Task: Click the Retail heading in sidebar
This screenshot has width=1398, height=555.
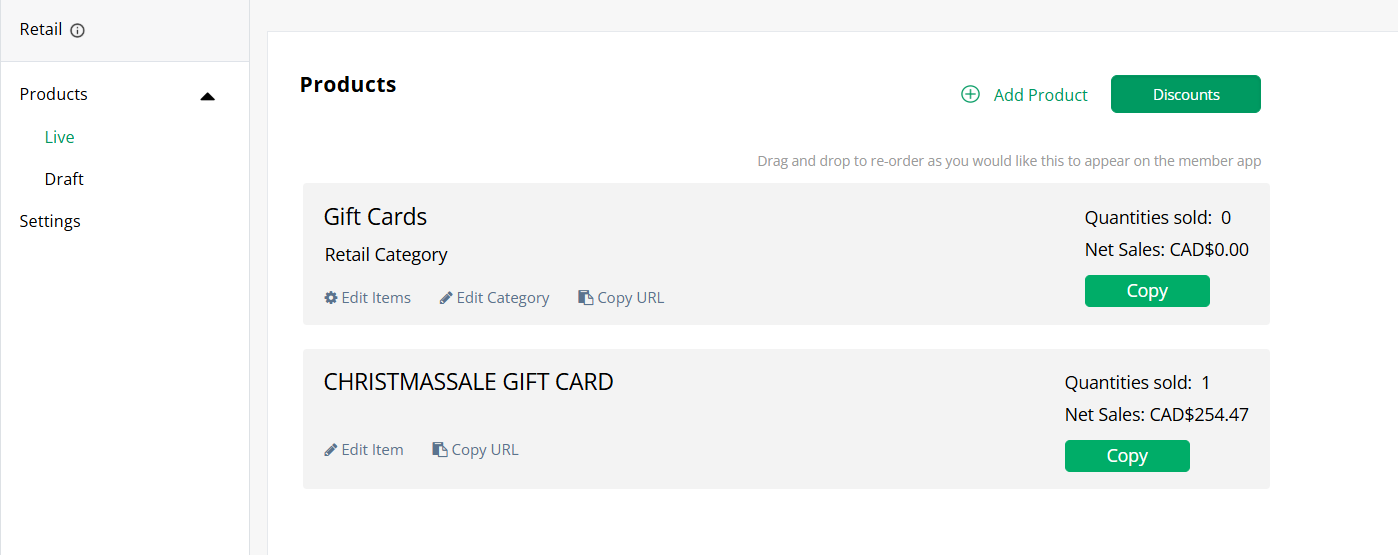Action: point(41,29)
